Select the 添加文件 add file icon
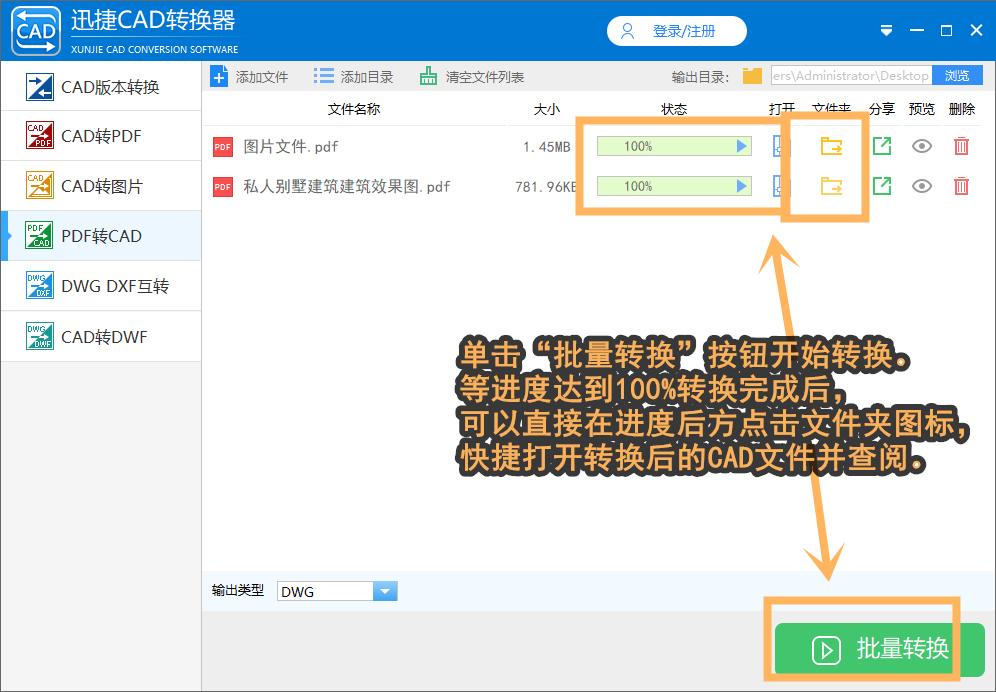The image size is (996, 692). tap(219, 75)
